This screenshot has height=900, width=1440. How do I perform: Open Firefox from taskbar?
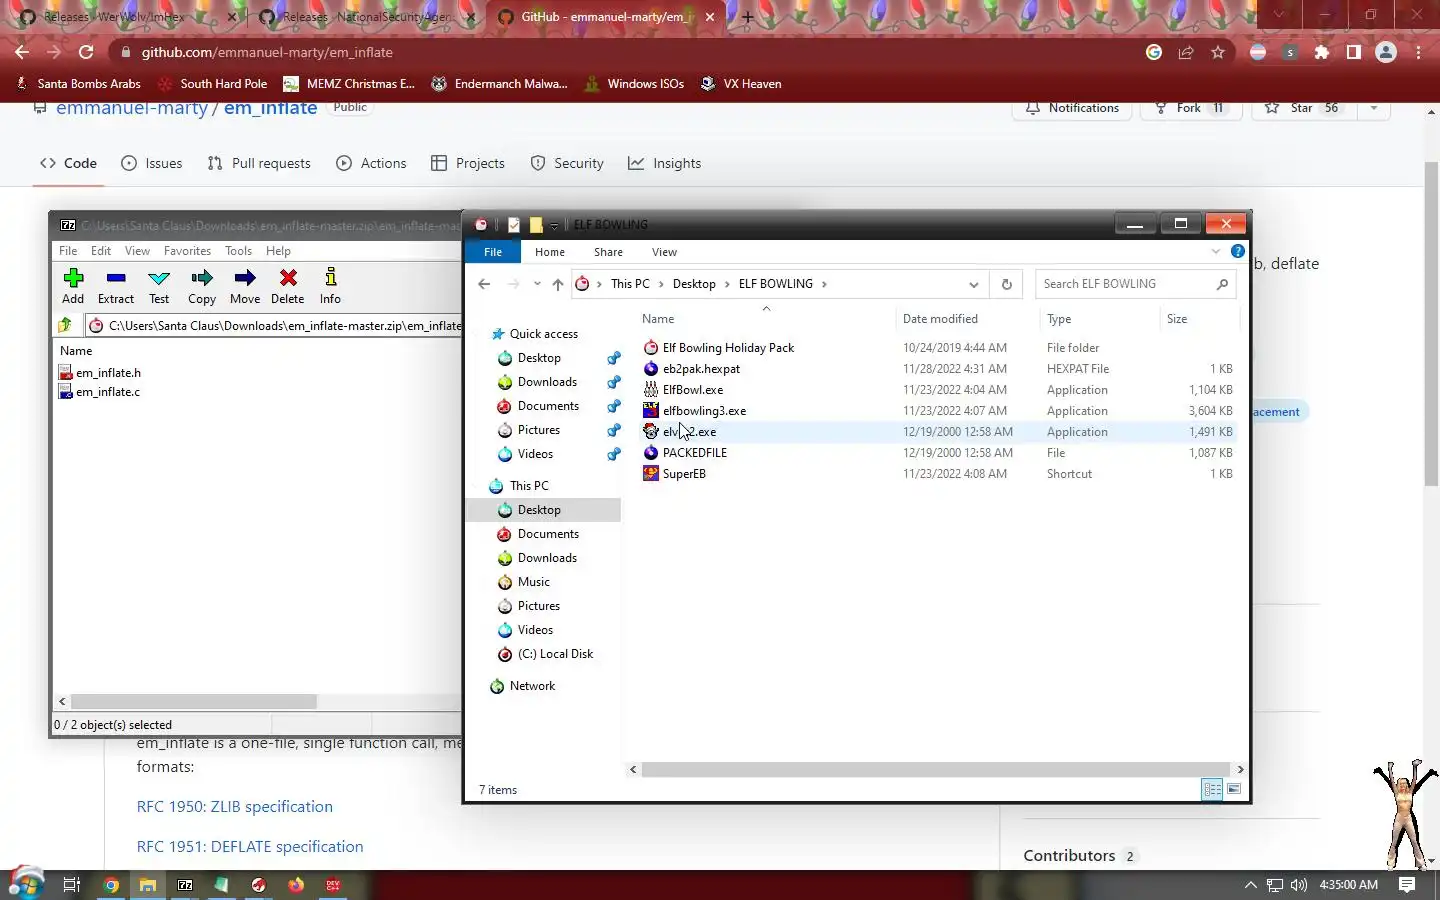point(296,885)
